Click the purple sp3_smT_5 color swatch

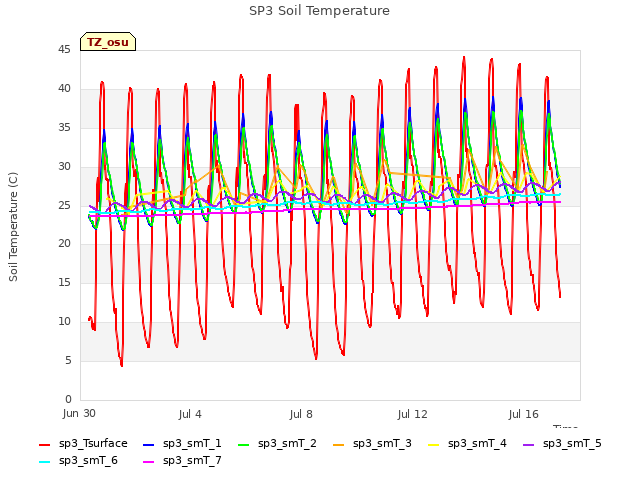[x=529, y=444]
